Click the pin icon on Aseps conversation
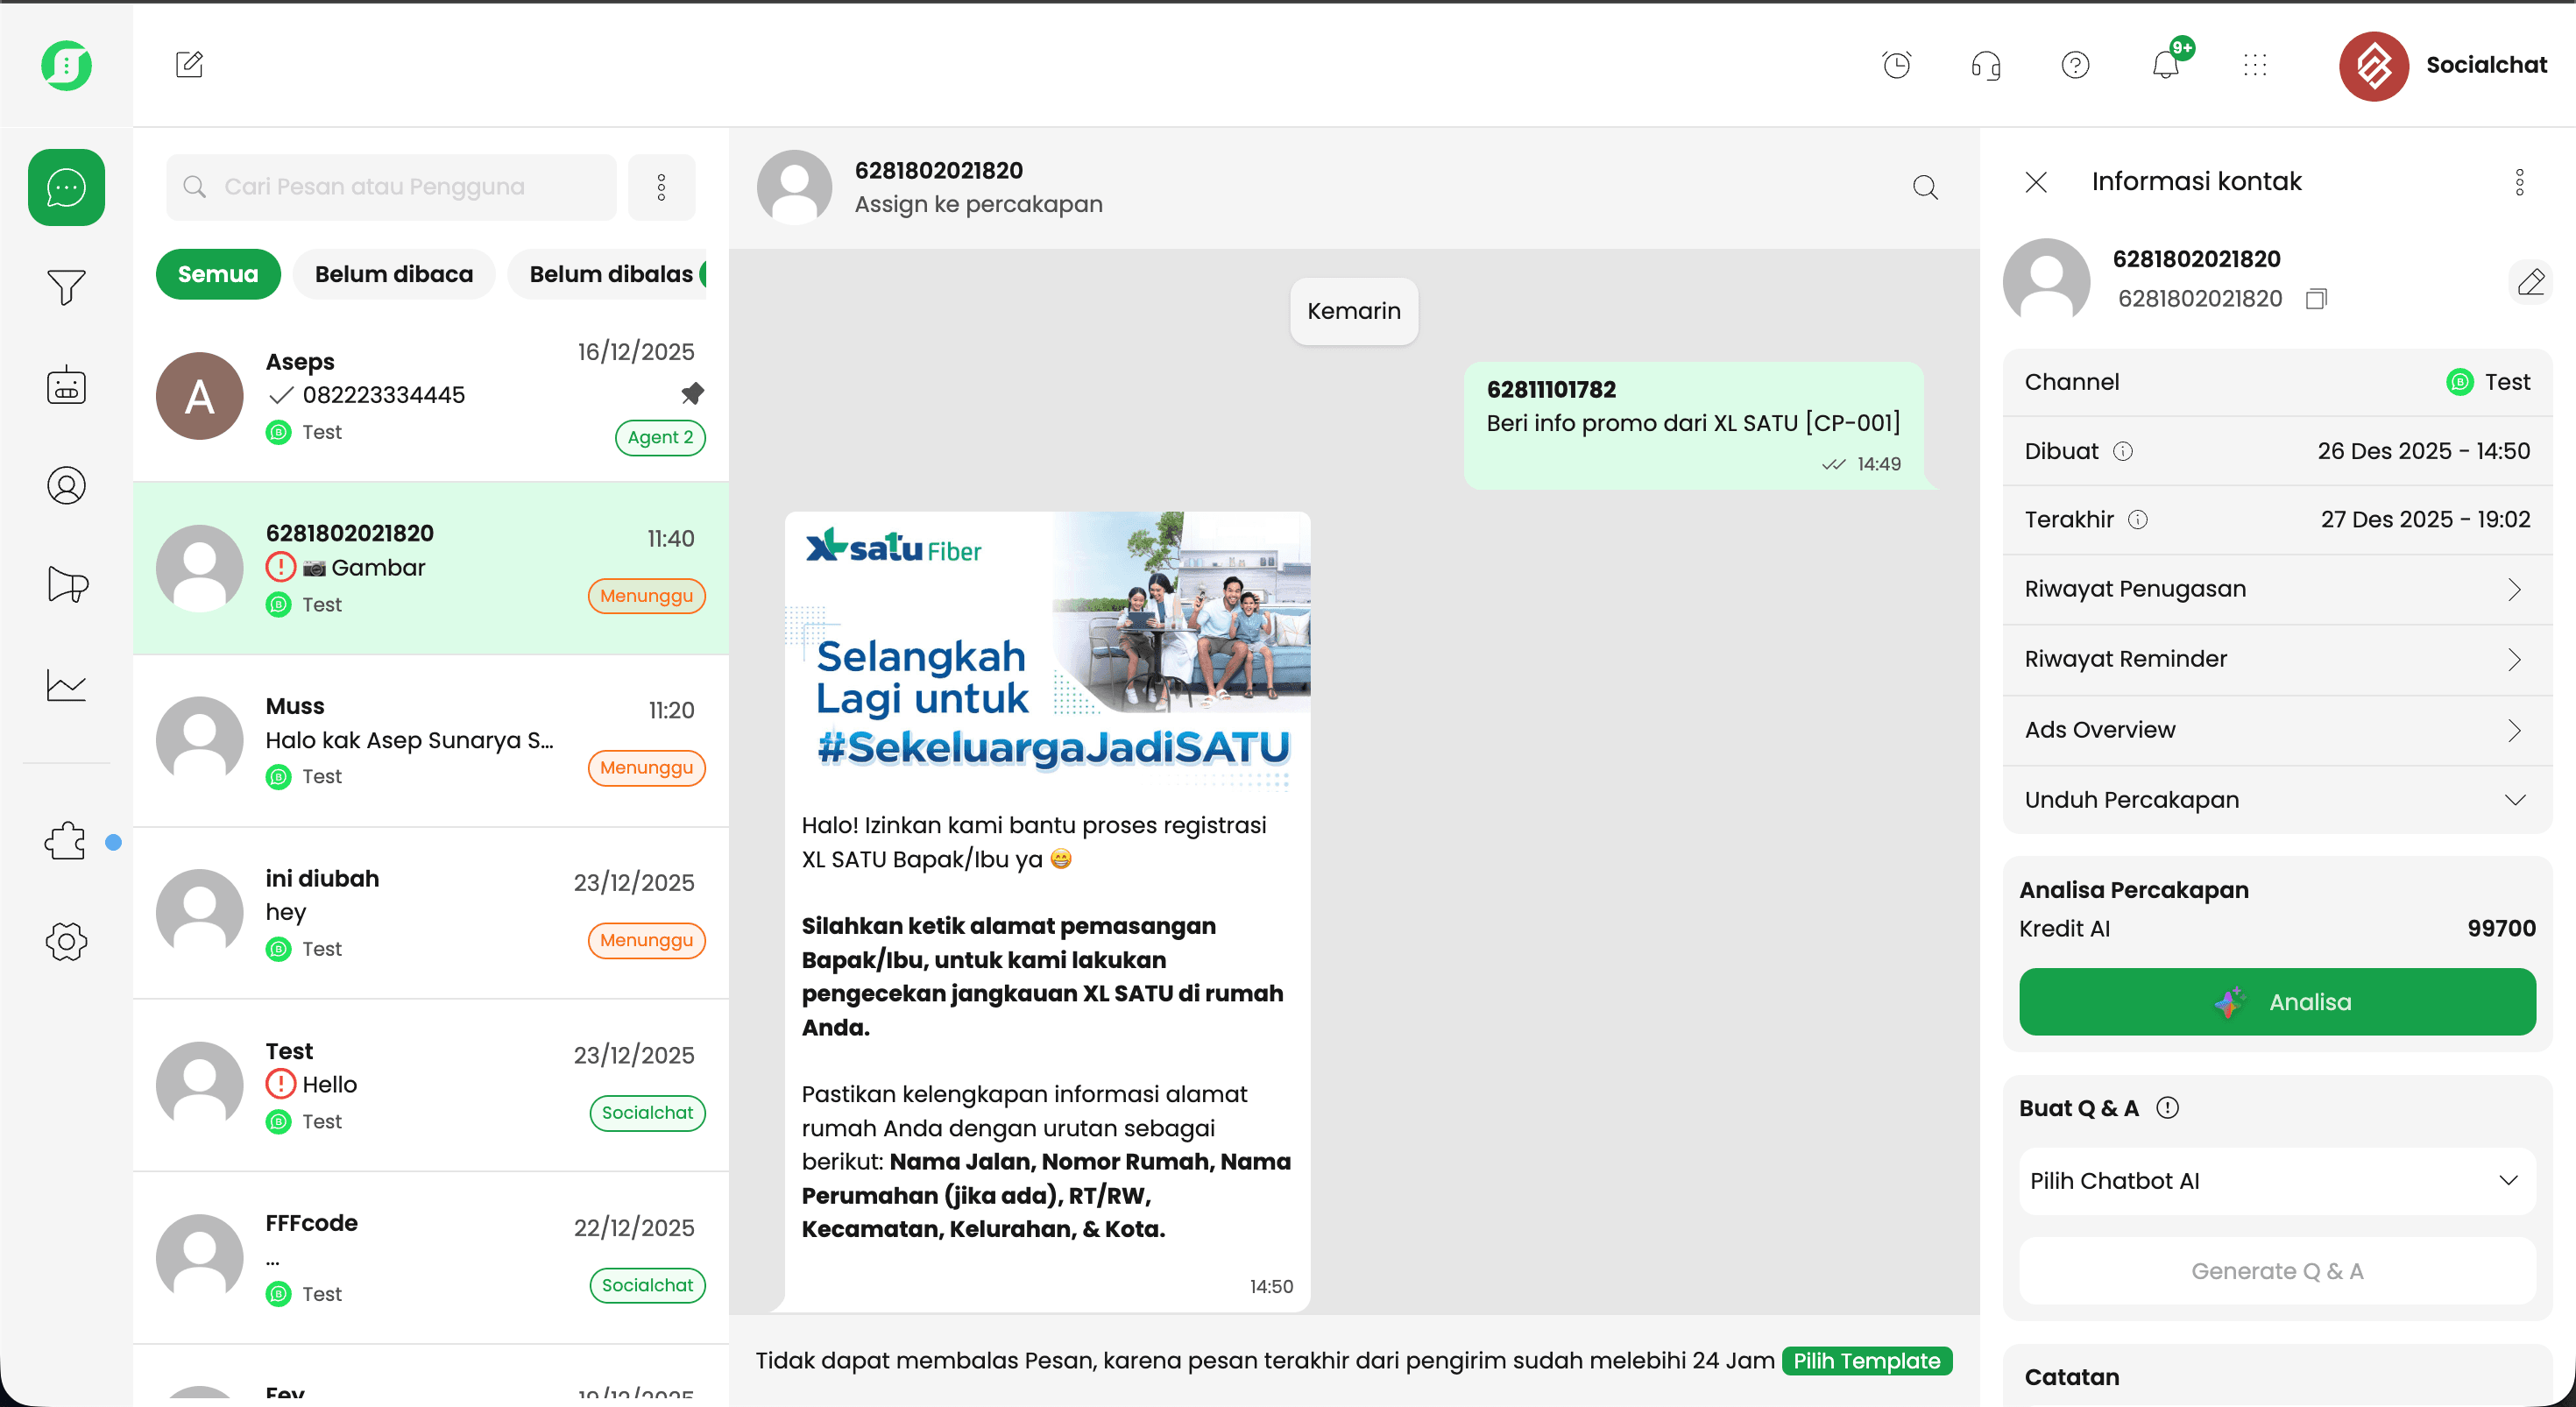Viewport: 2576px width, 1407px height. pyautogui.click(x=692, y=392)
